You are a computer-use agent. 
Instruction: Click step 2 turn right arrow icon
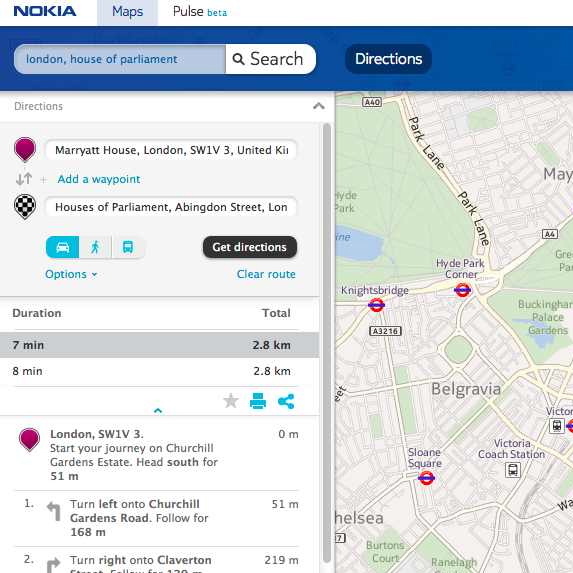(x=54, y=565)
